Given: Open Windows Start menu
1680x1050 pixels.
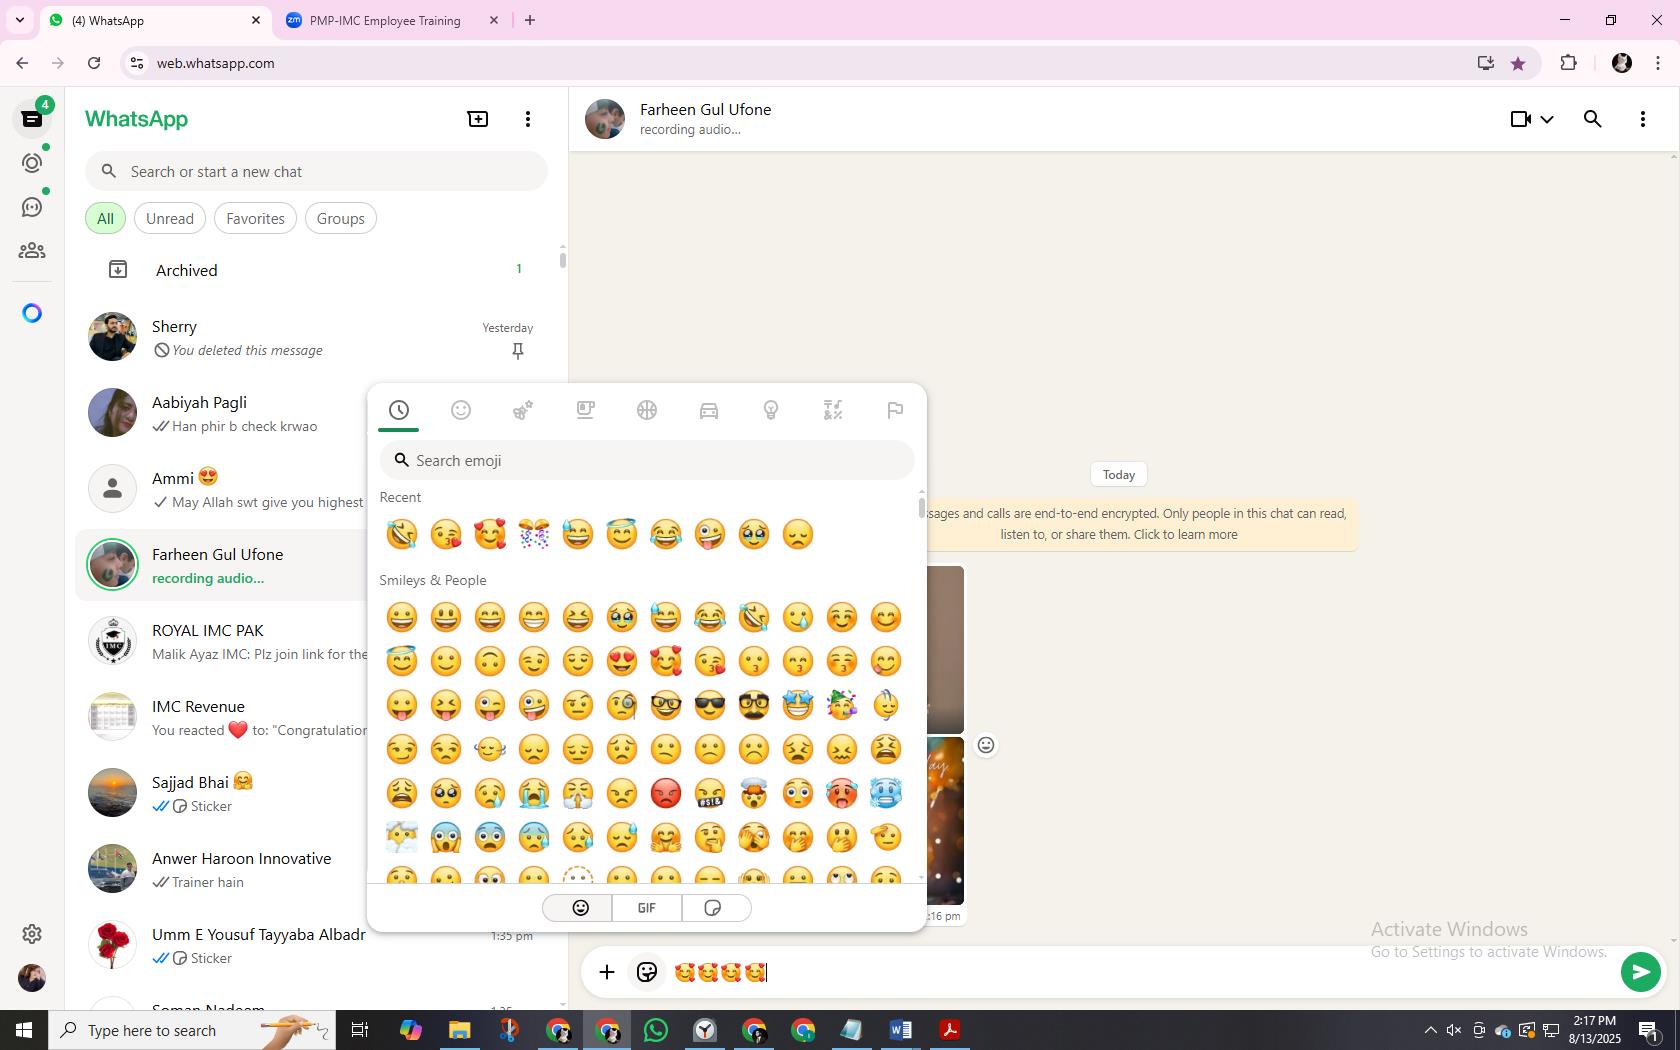Looking at the screenshot, I should coord(24,1030).
